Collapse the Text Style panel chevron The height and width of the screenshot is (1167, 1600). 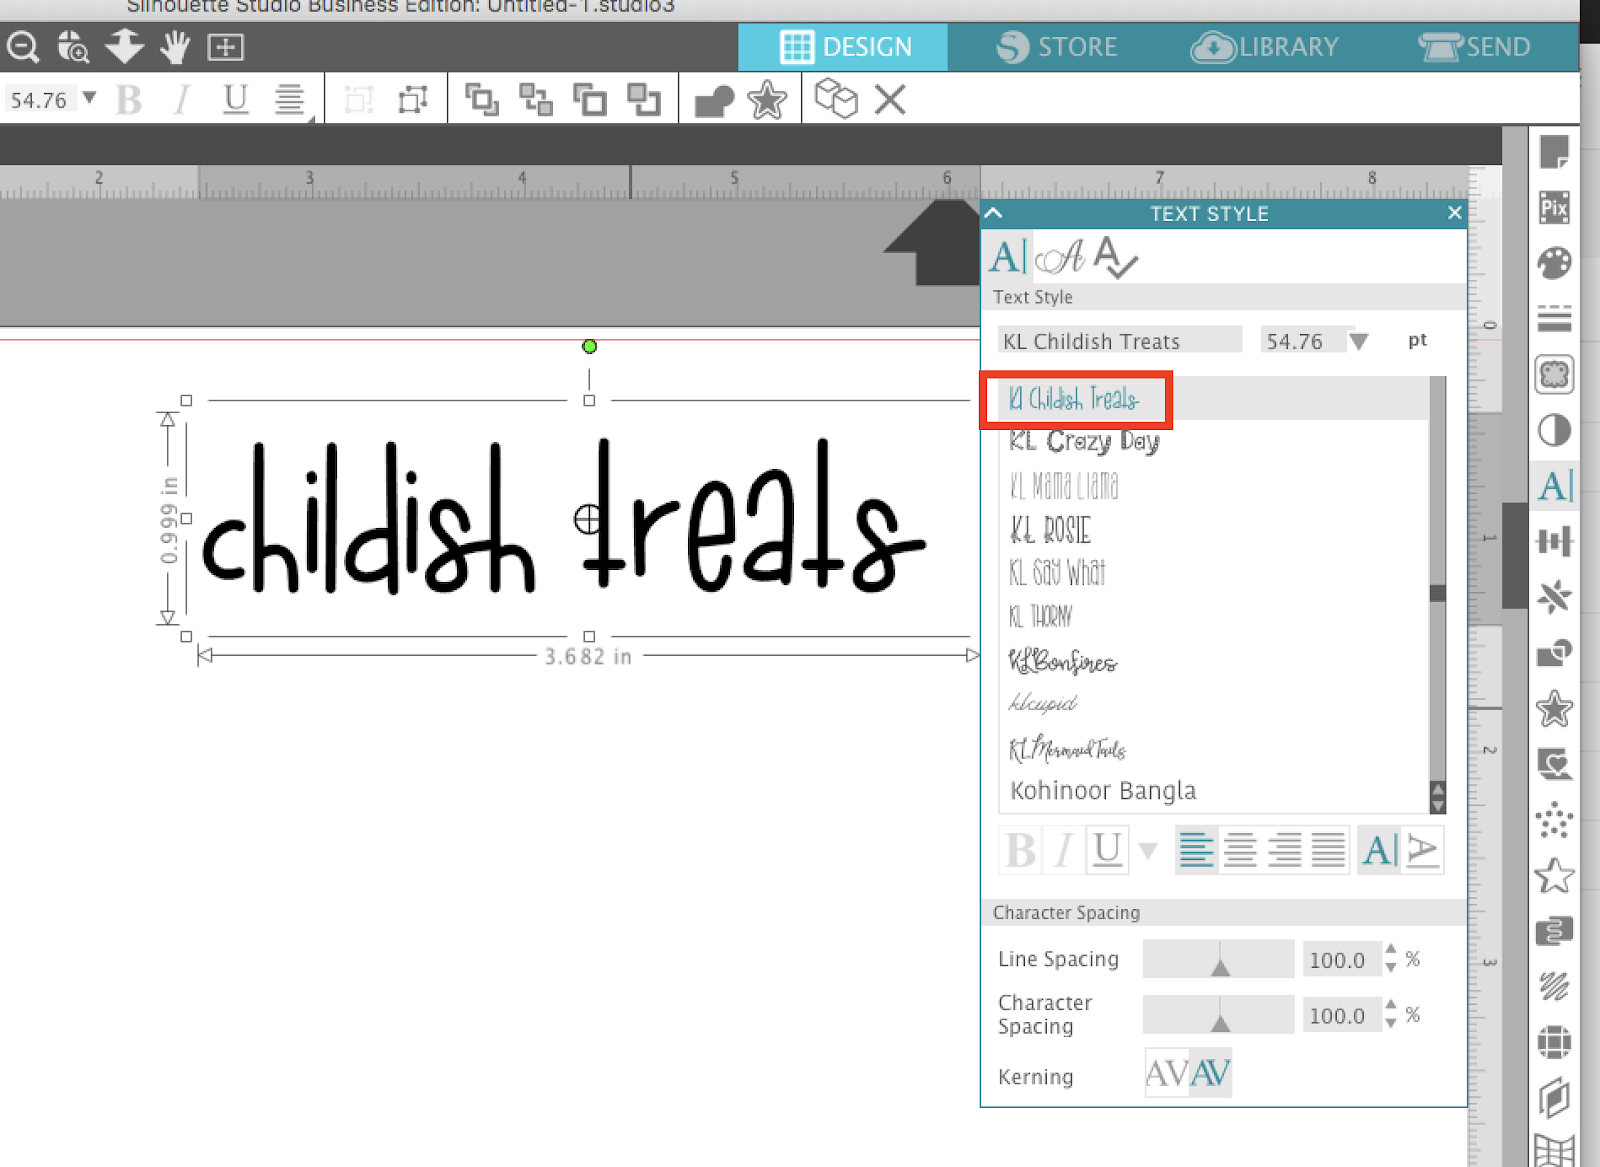pos(992,213)
